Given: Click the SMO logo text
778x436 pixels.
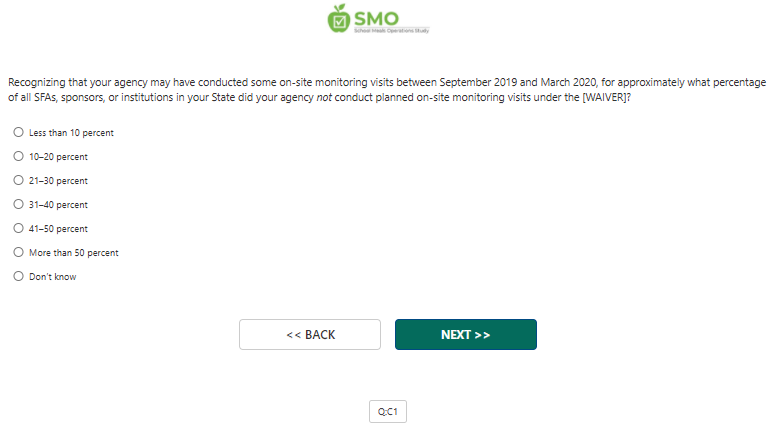Looking at the screenshot, I should tap(376, 19).
